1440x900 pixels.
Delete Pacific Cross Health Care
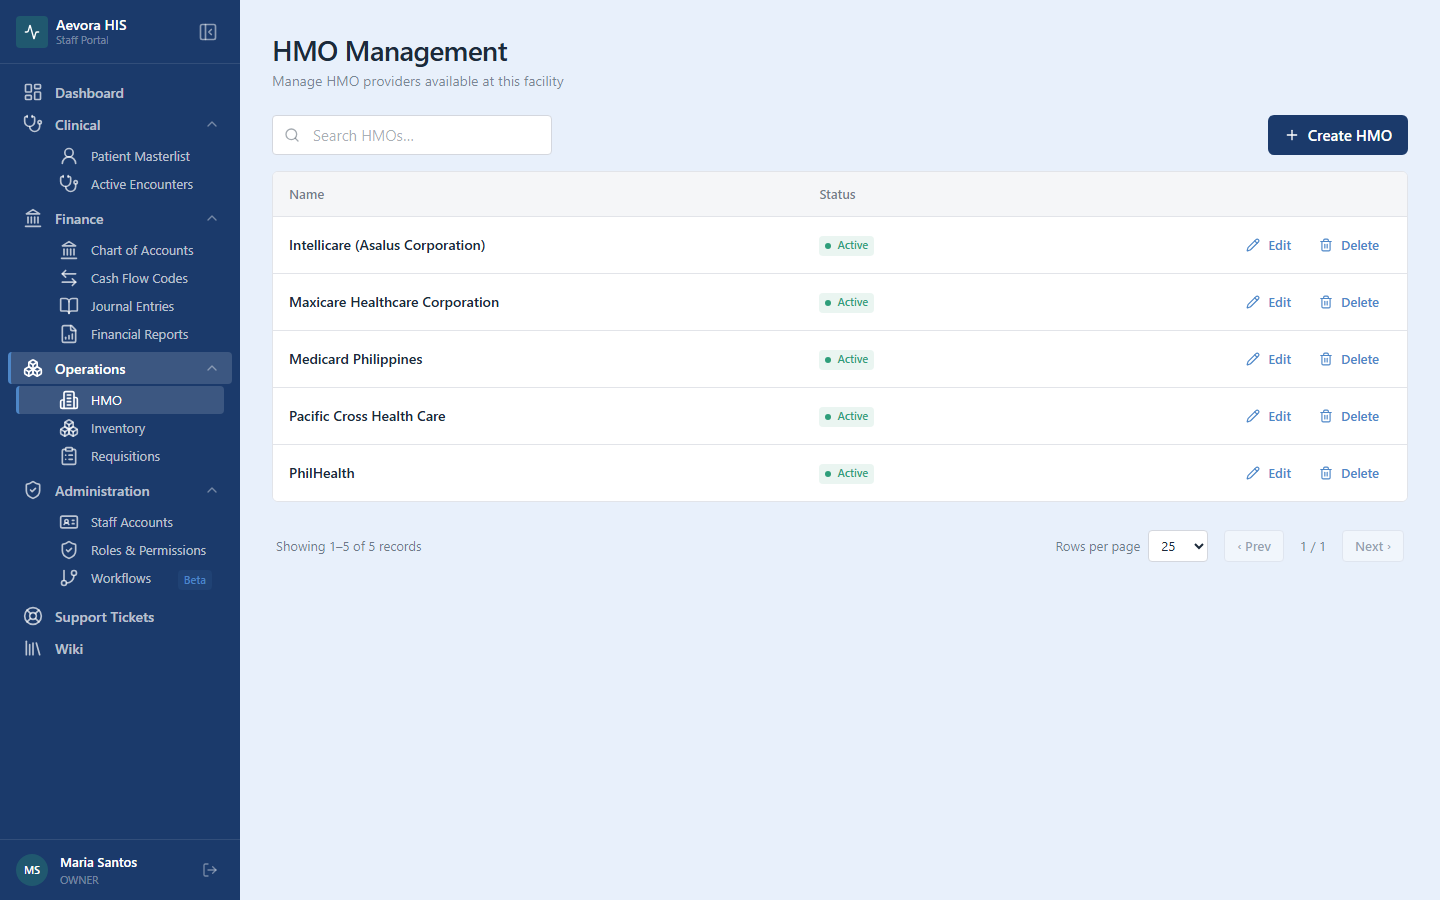(x=1349, y=416)
